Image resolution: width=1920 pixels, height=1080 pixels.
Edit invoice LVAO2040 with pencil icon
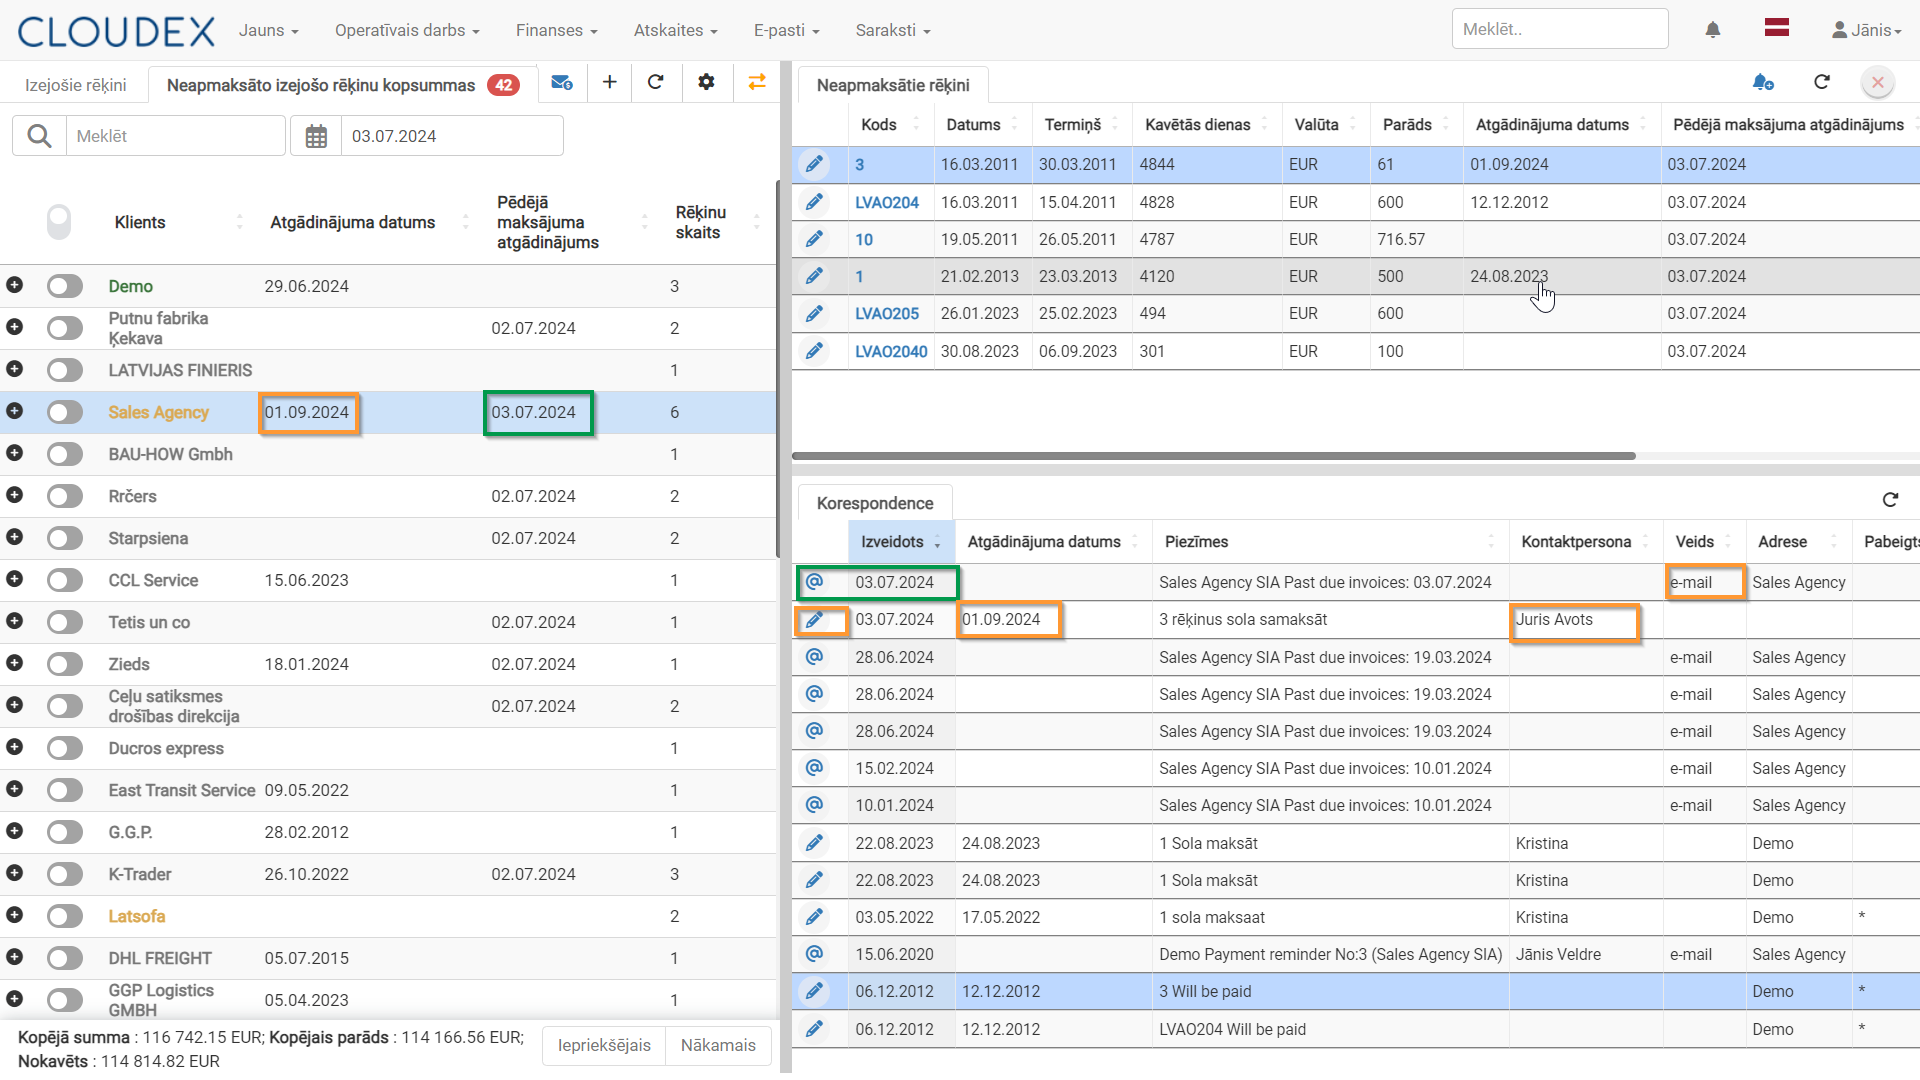tap(815, 351)
